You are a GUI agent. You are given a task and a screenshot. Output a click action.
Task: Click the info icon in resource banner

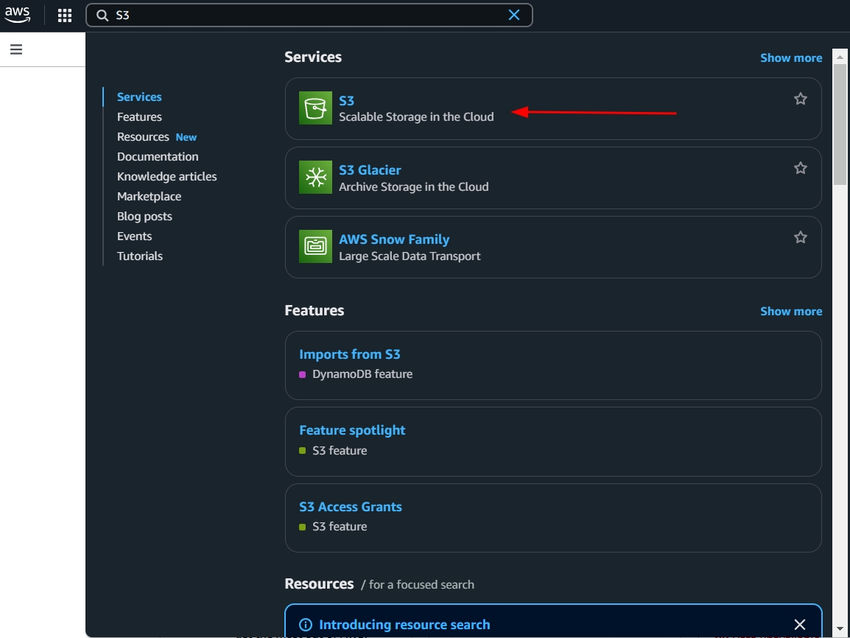[306, 625]
